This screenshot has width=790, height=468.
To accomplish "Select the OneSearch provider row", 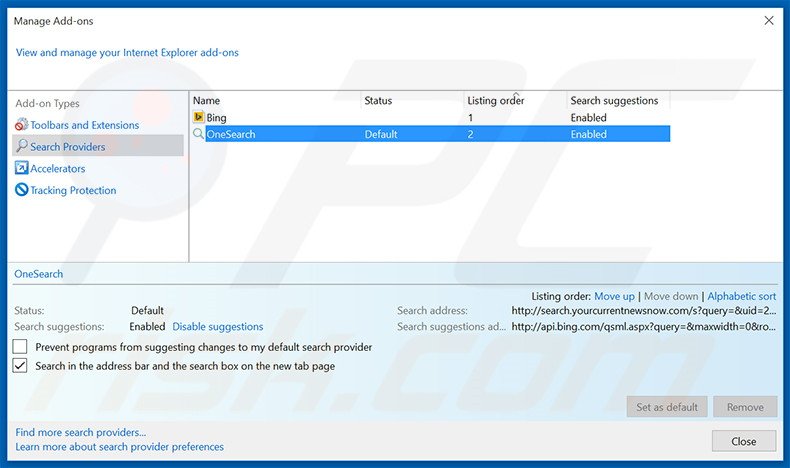I will (x=431, y=134).
